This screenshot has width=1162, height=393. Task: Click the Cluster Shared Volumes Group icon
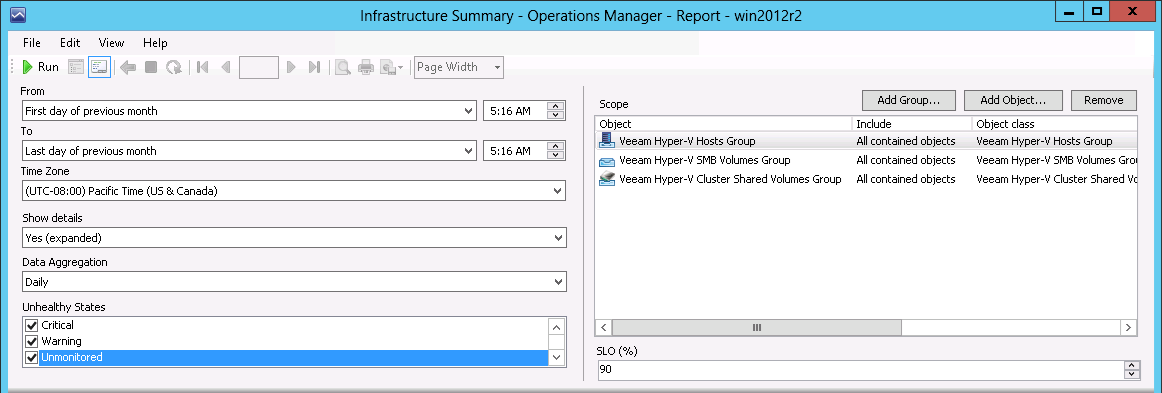click(607, 179)
